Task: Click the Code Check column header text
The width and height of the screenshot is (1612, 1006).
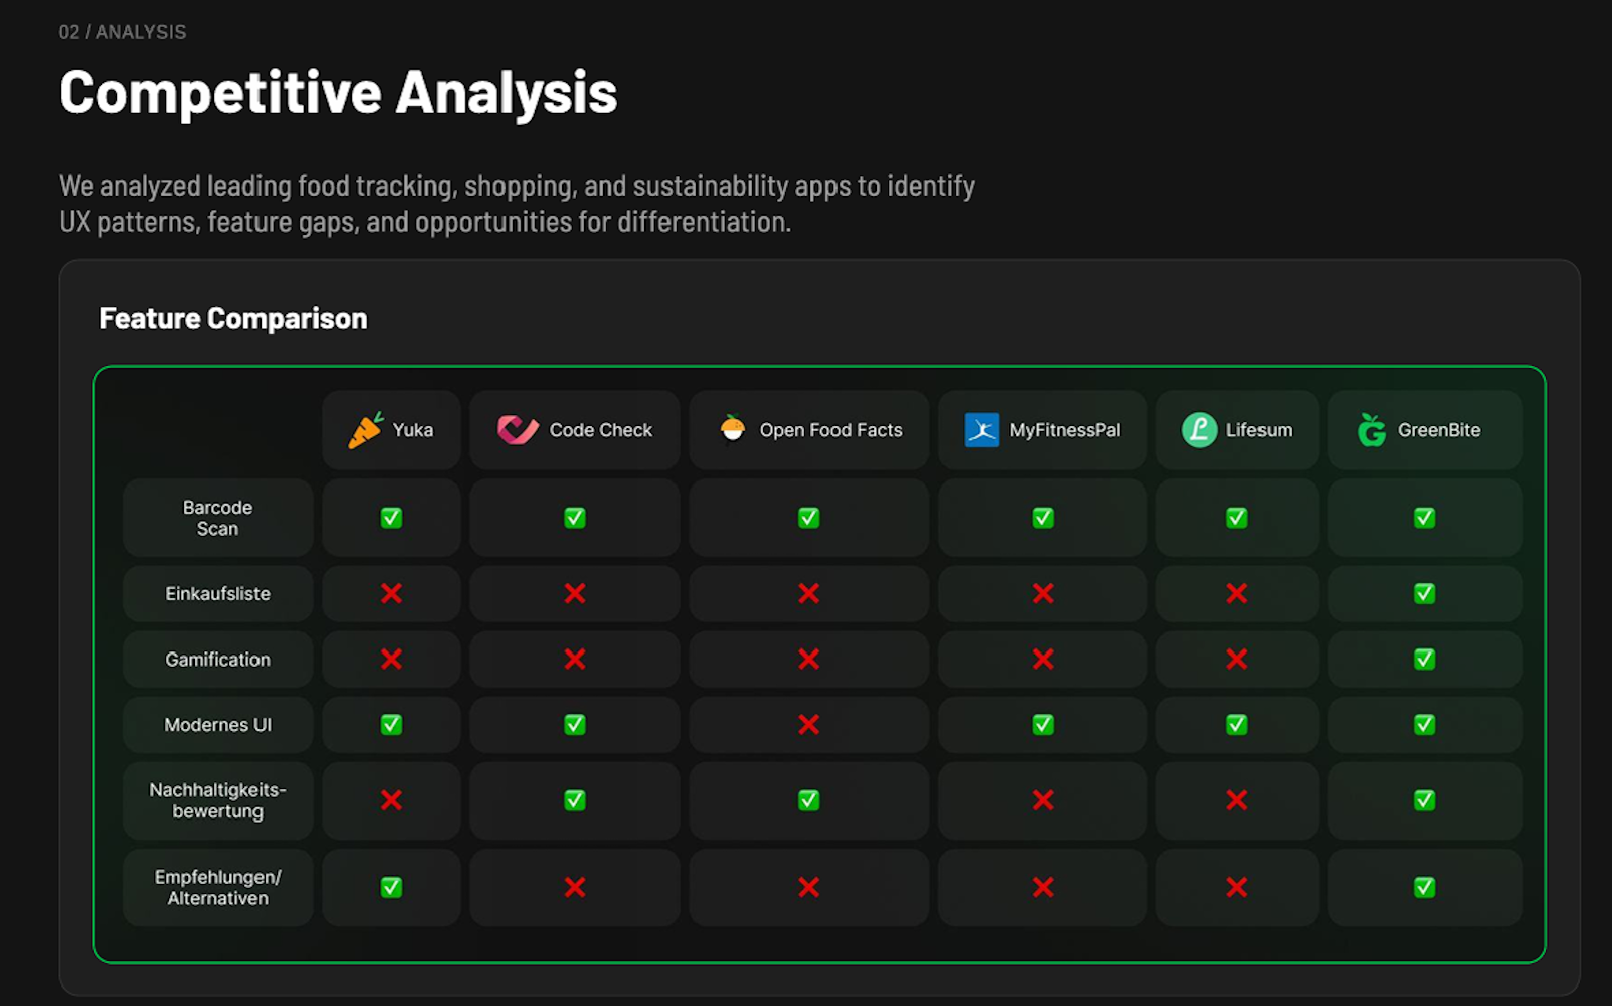Action: (601, 430)
